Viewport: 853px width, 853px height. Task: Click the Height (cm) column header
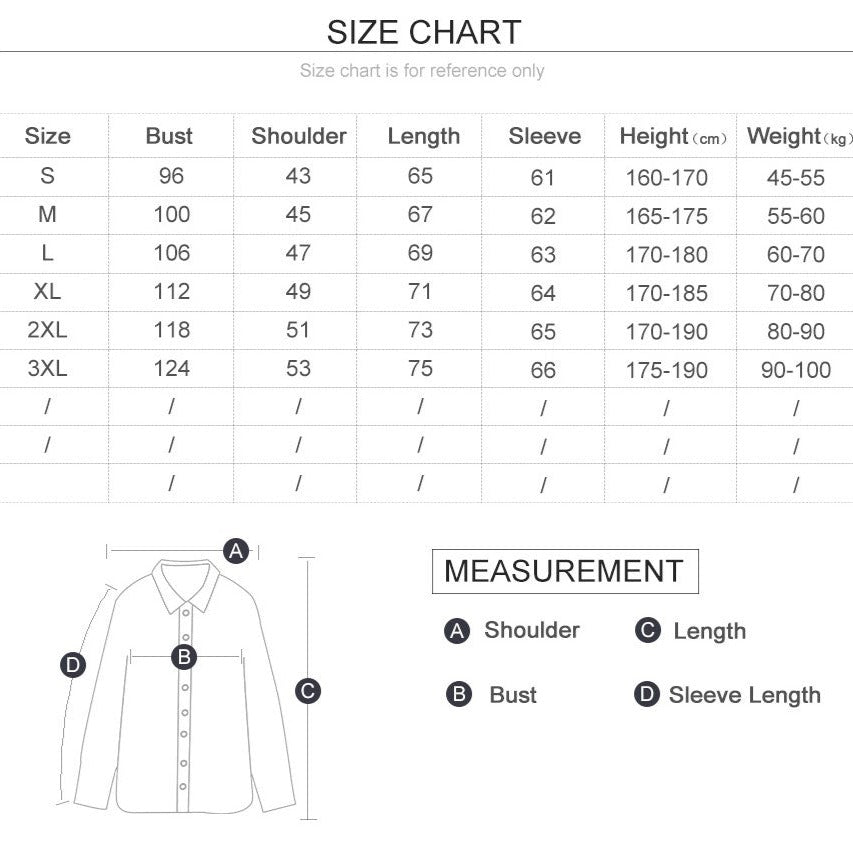(672, 137)
